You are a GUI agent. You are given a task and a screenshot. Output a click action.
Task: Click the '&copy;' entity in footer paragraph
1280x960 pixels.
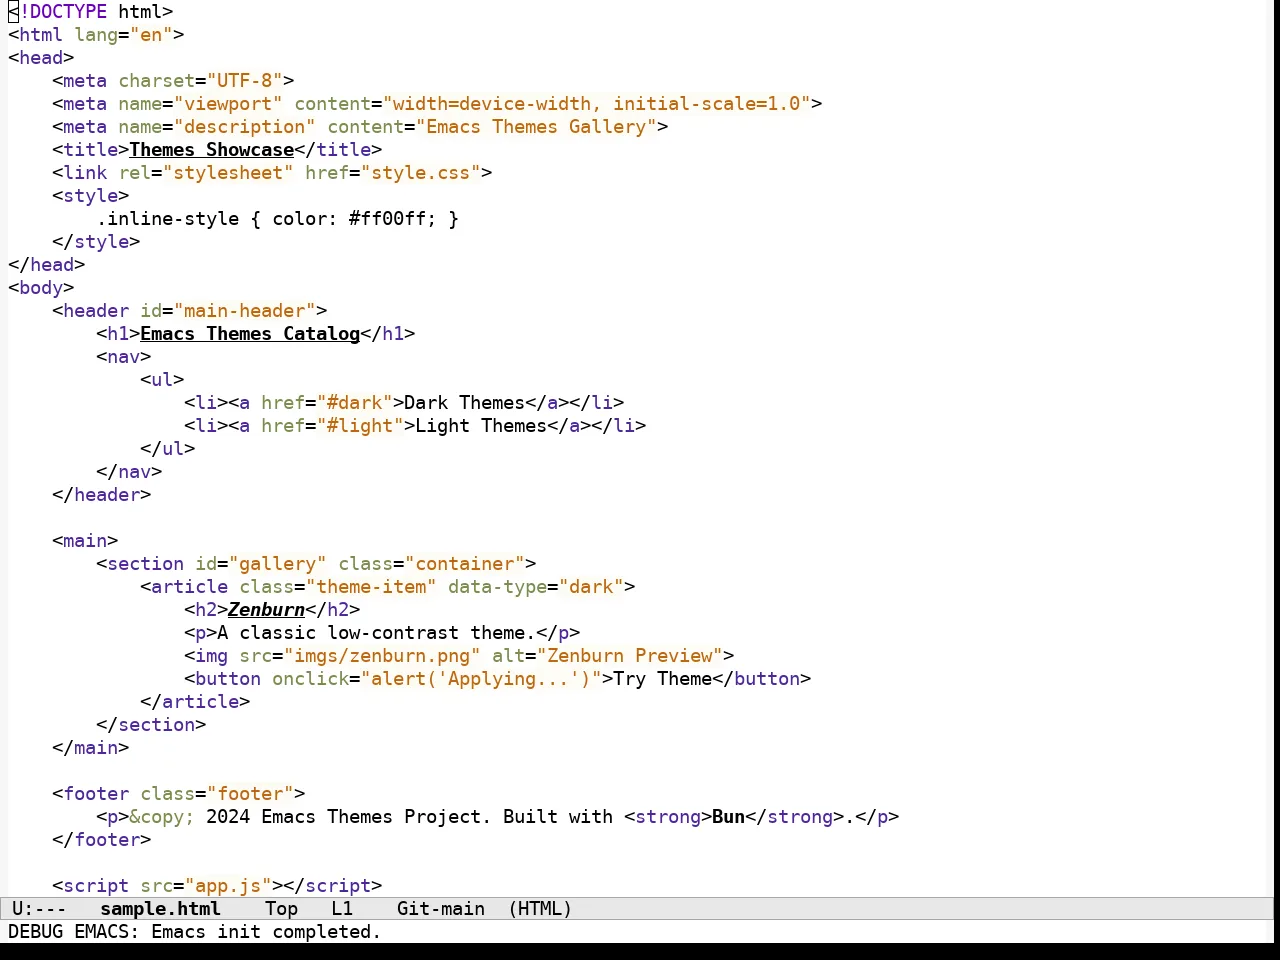click(x=162, y=817)
